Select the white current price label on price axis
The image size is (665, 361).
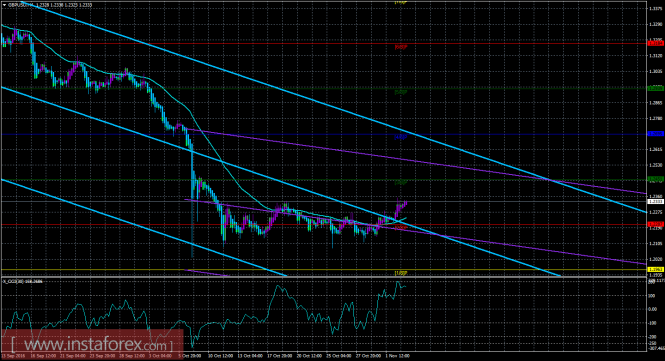click(x=655, y=201)
